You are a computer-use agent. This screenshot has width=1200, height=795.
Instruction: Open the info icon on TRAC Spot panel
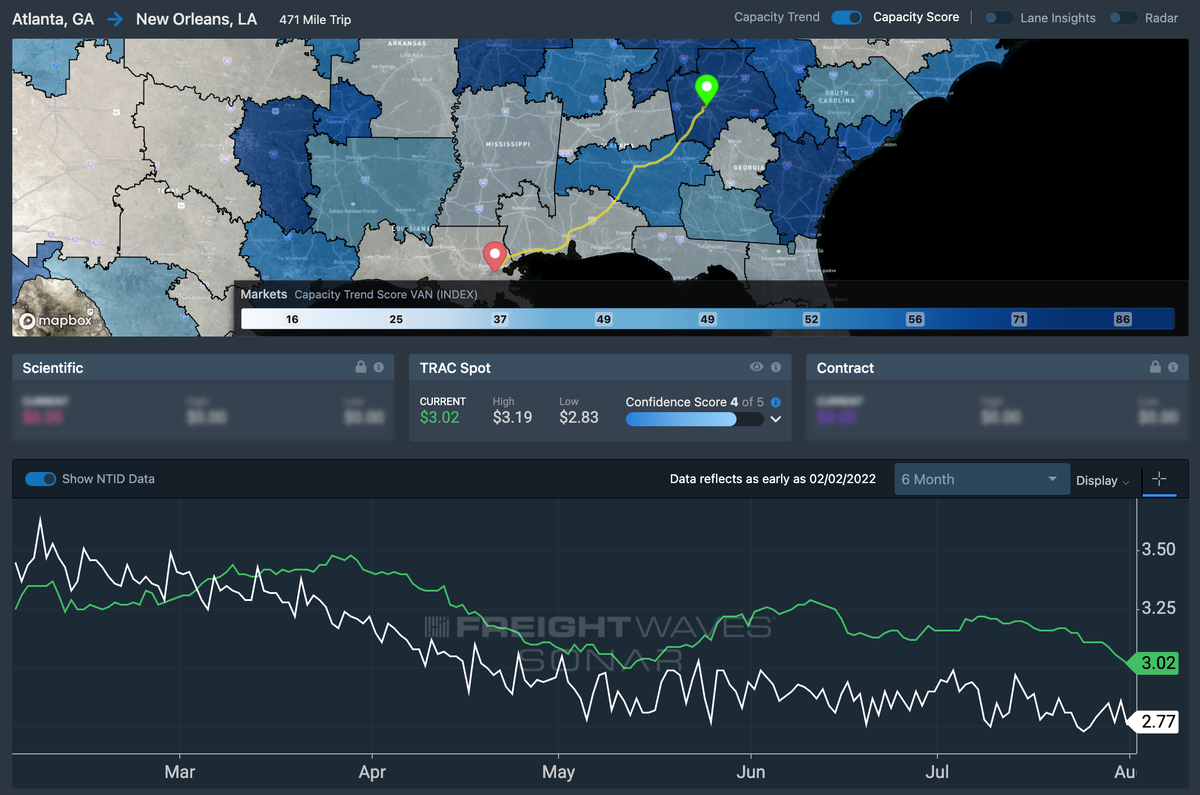[775, 368]
